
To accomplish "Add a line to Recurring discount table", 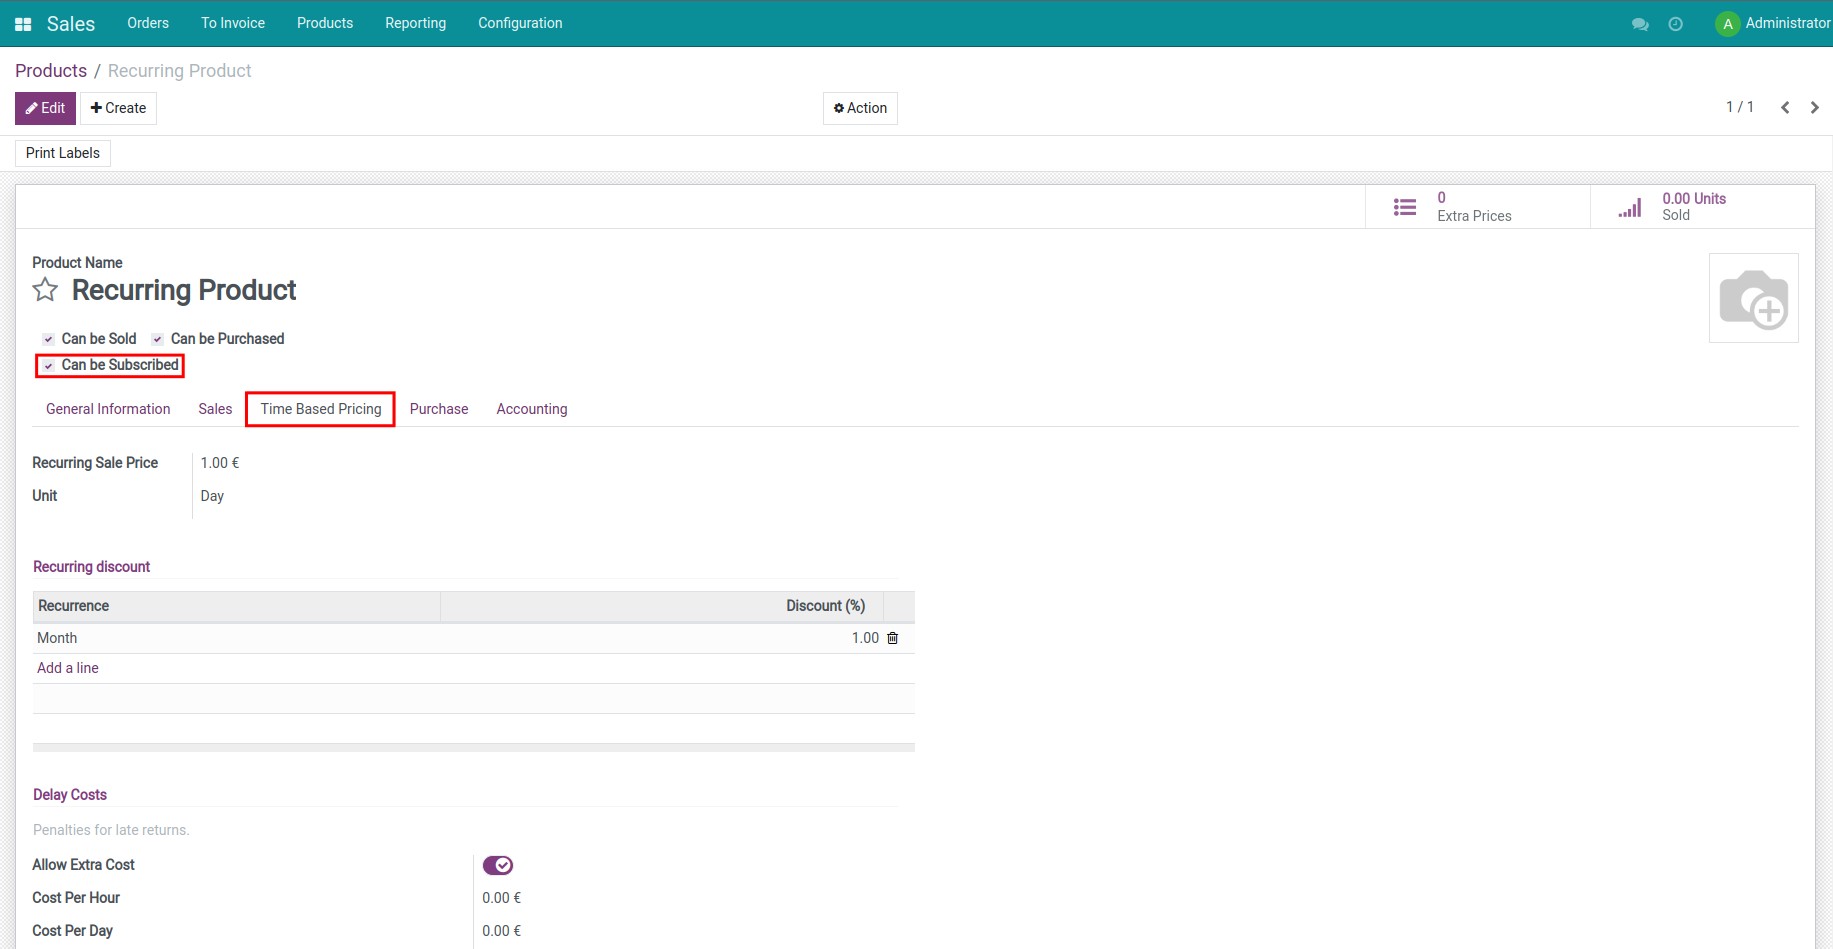I will point(67,668).
